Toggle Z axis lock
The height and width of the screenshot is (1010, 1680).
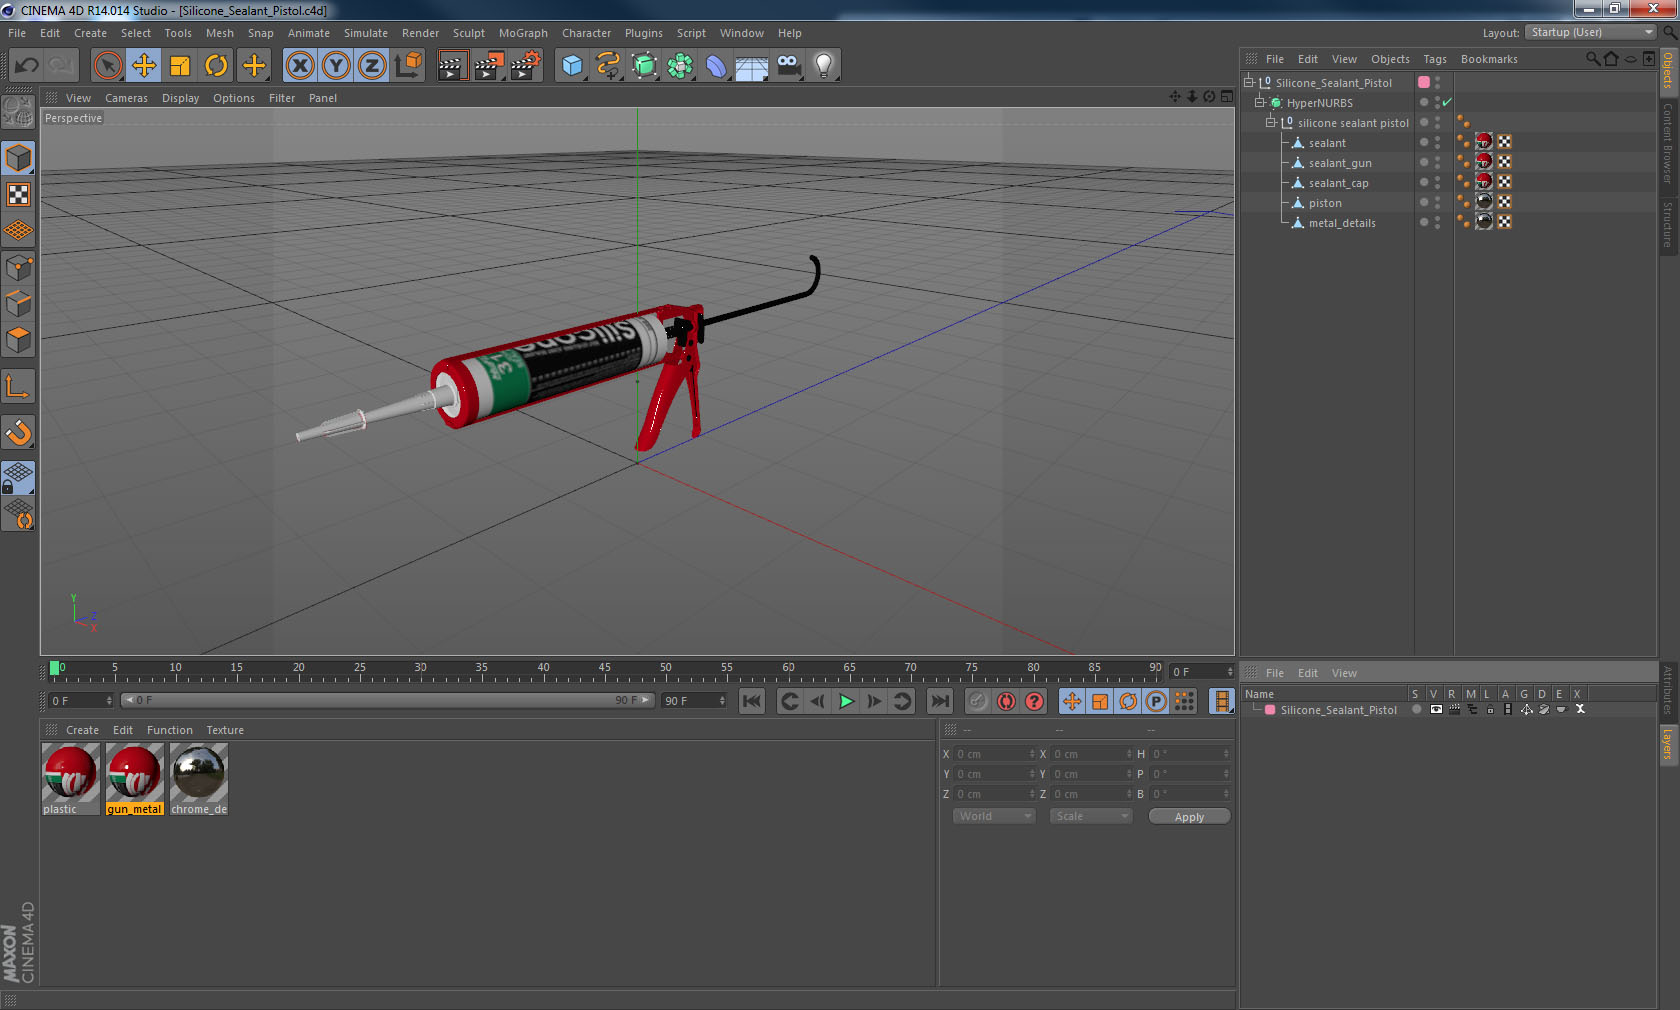372,66
